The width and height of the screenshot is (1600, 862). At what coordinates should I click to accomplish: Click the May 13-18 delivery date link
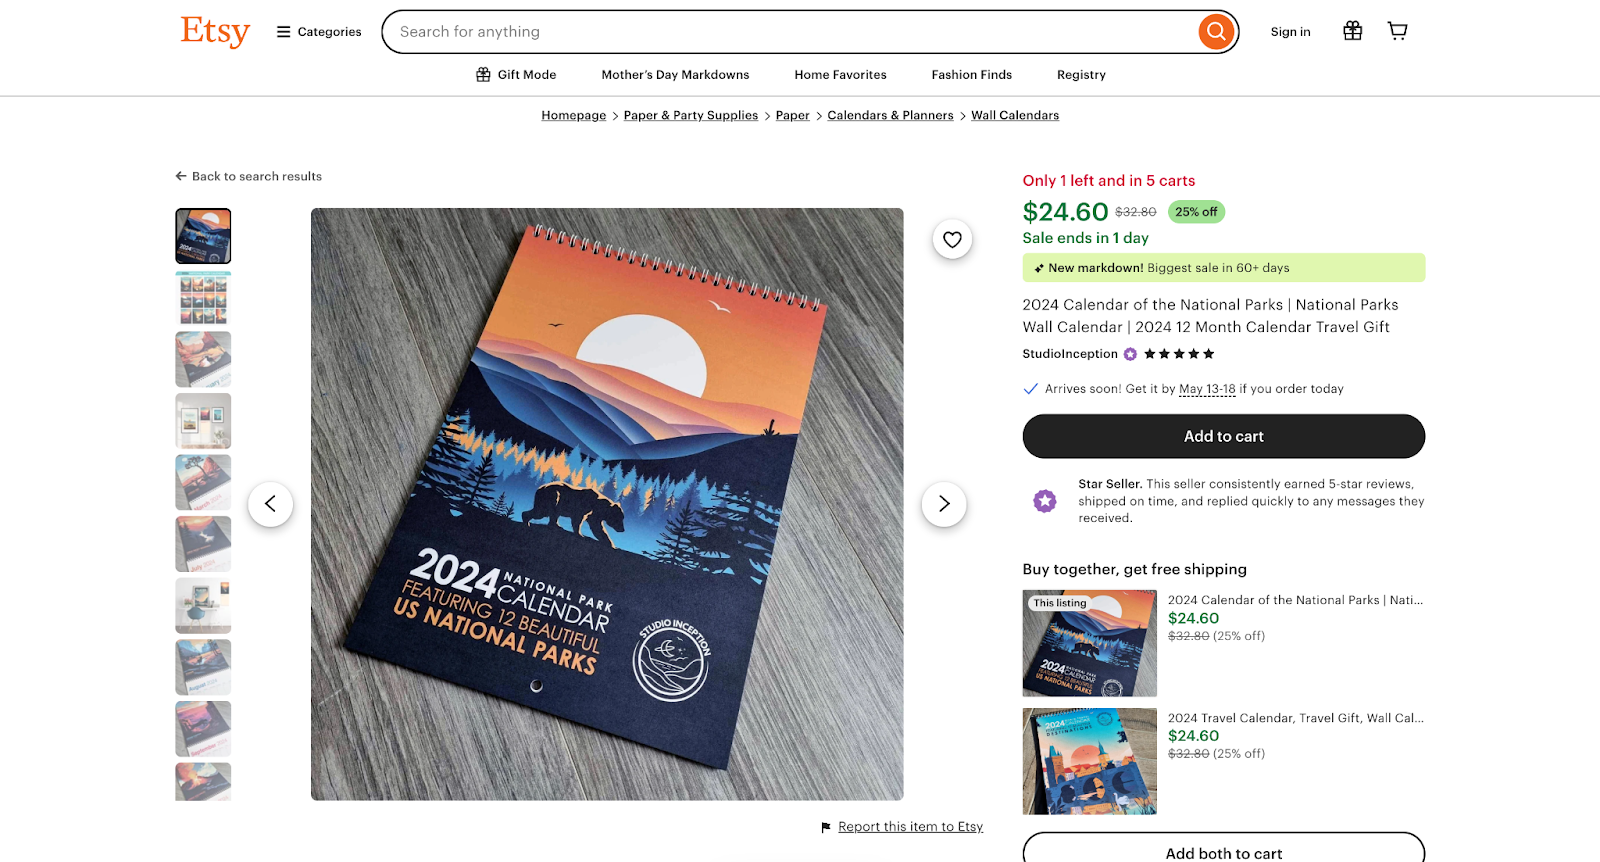pyautogui.click(x=1207, y=389)
